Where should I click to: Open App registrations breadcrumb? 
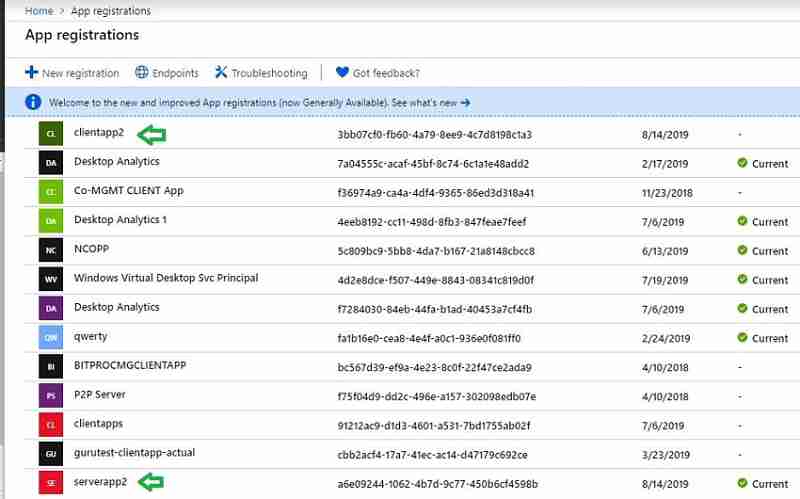coord(111,11)
